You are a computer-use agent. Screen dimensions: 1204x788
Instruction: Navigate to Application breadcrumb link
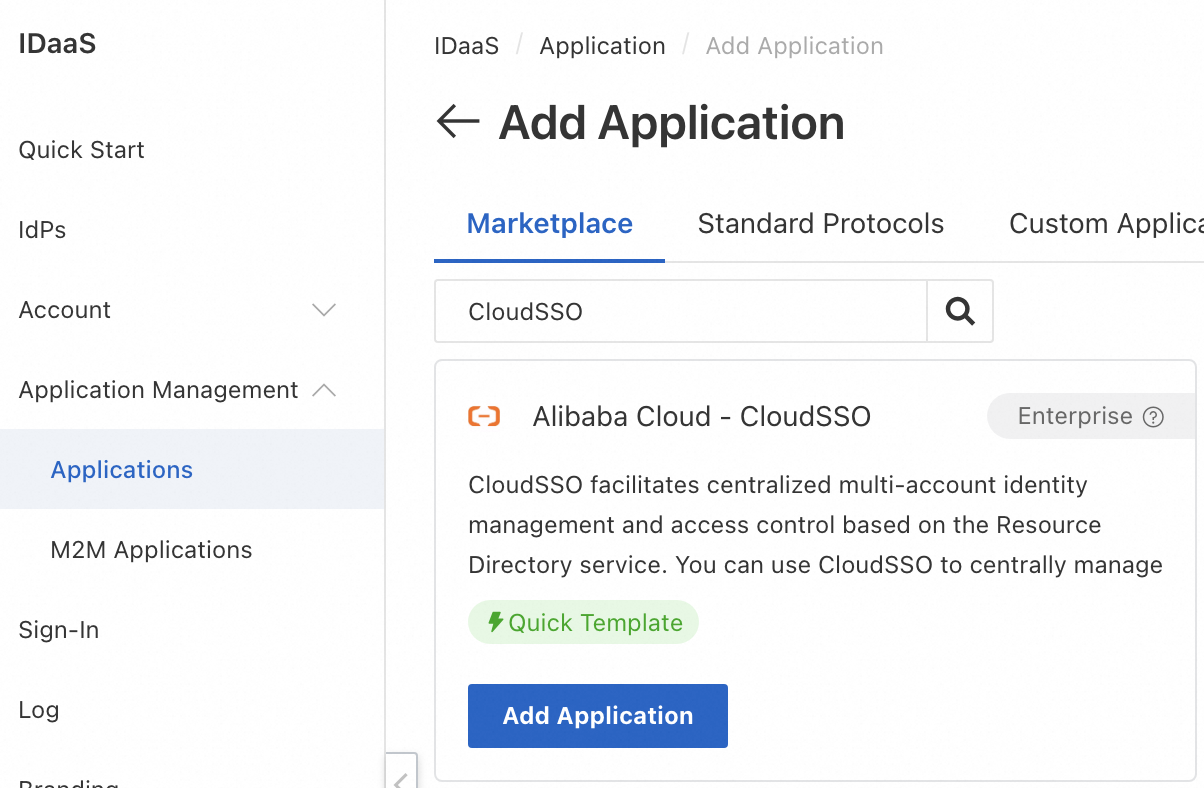(602, 46)
